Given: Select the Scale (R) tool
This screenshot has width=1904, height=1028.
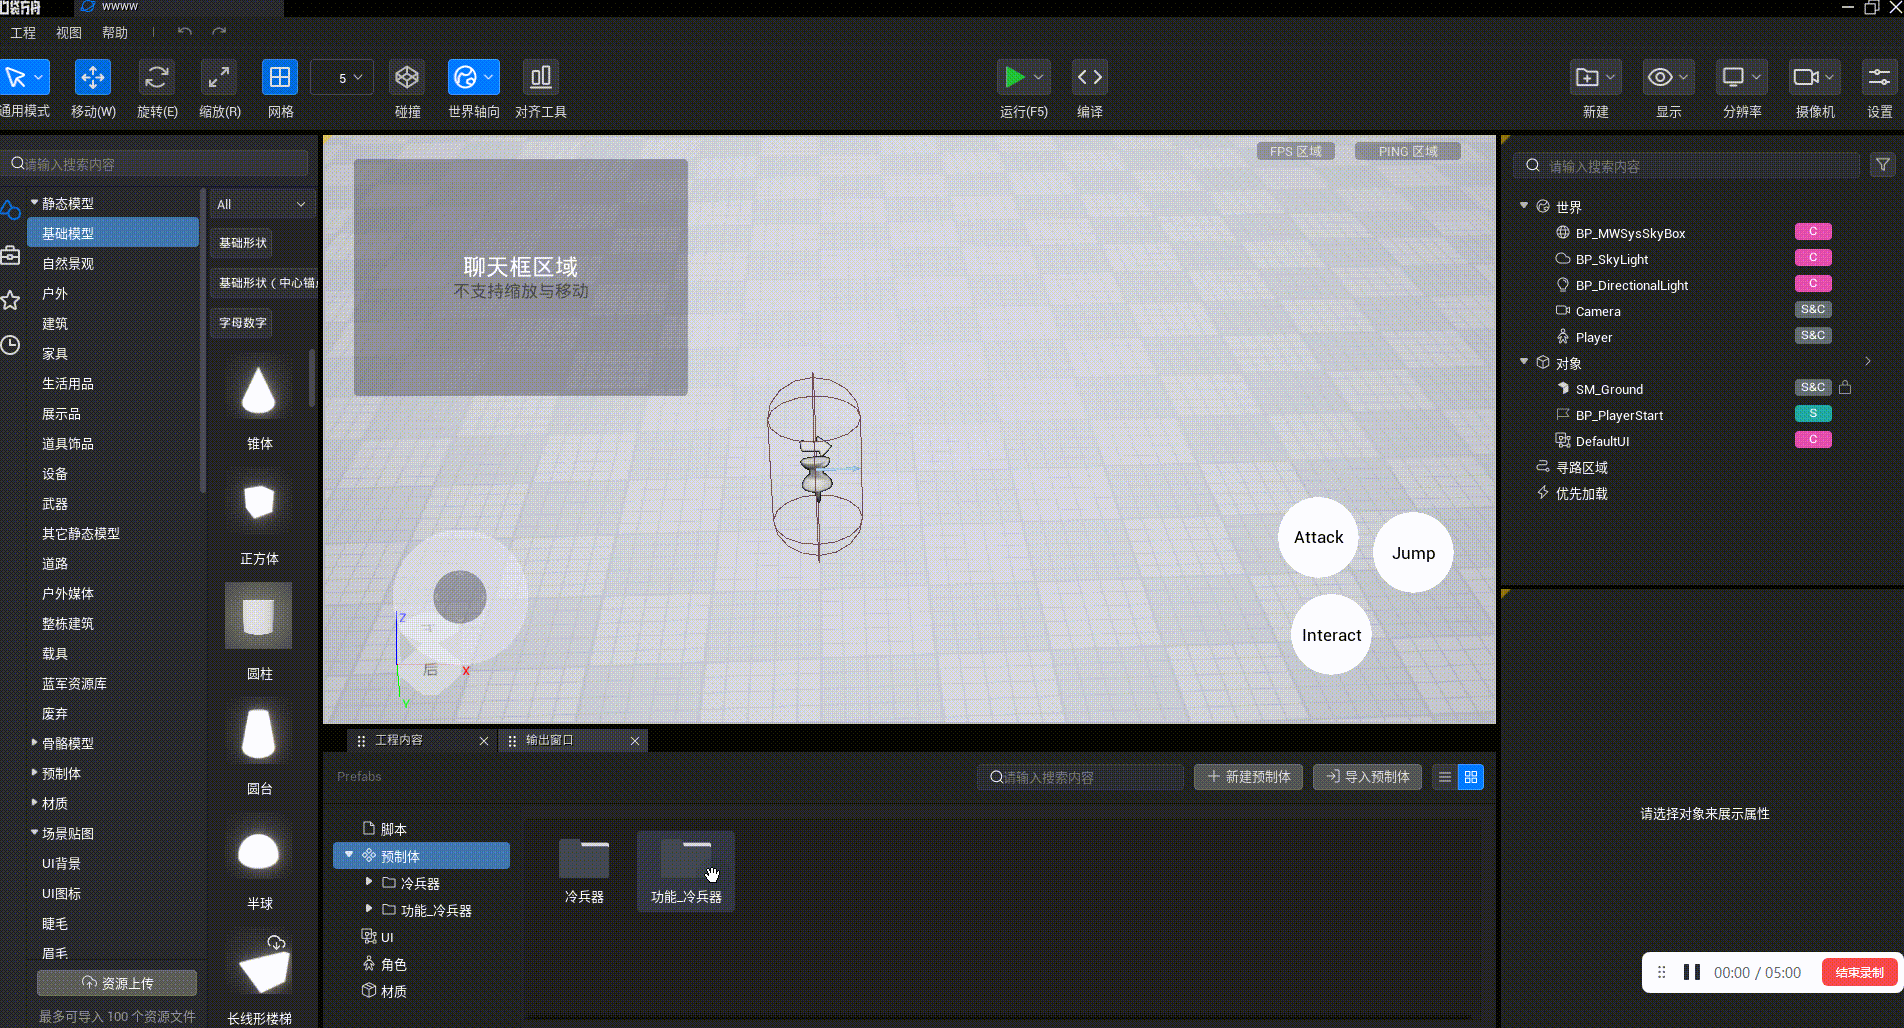Looking at the screenshot, I should point(219,78).
